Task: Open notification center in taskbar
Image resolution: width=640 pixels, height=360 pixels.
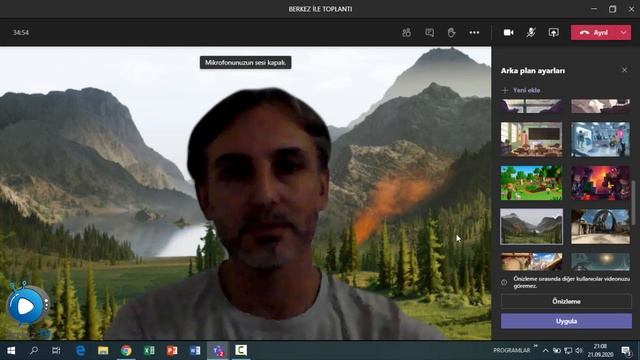Action: pyautogui.click(x=626, y=351)
